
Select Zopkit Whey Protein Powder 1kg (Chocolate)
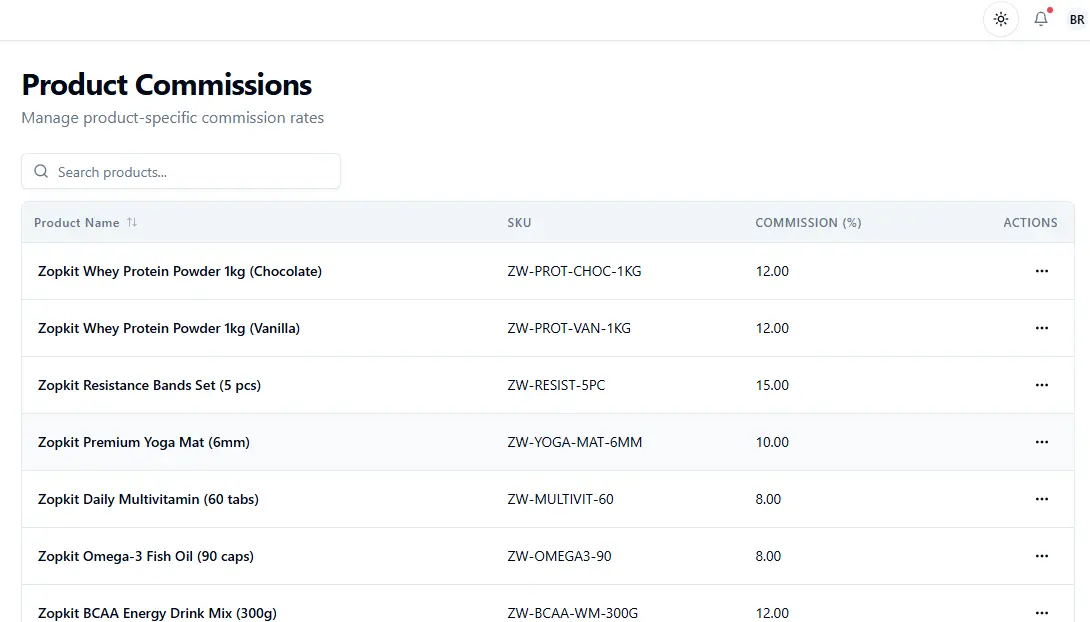[180, 271]
